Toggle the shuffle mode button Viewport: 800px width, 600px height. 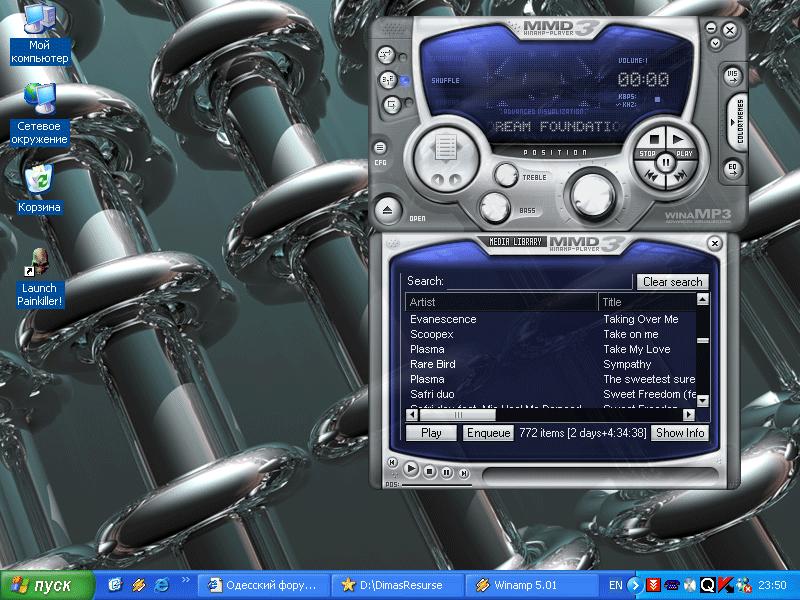(389, 79)
